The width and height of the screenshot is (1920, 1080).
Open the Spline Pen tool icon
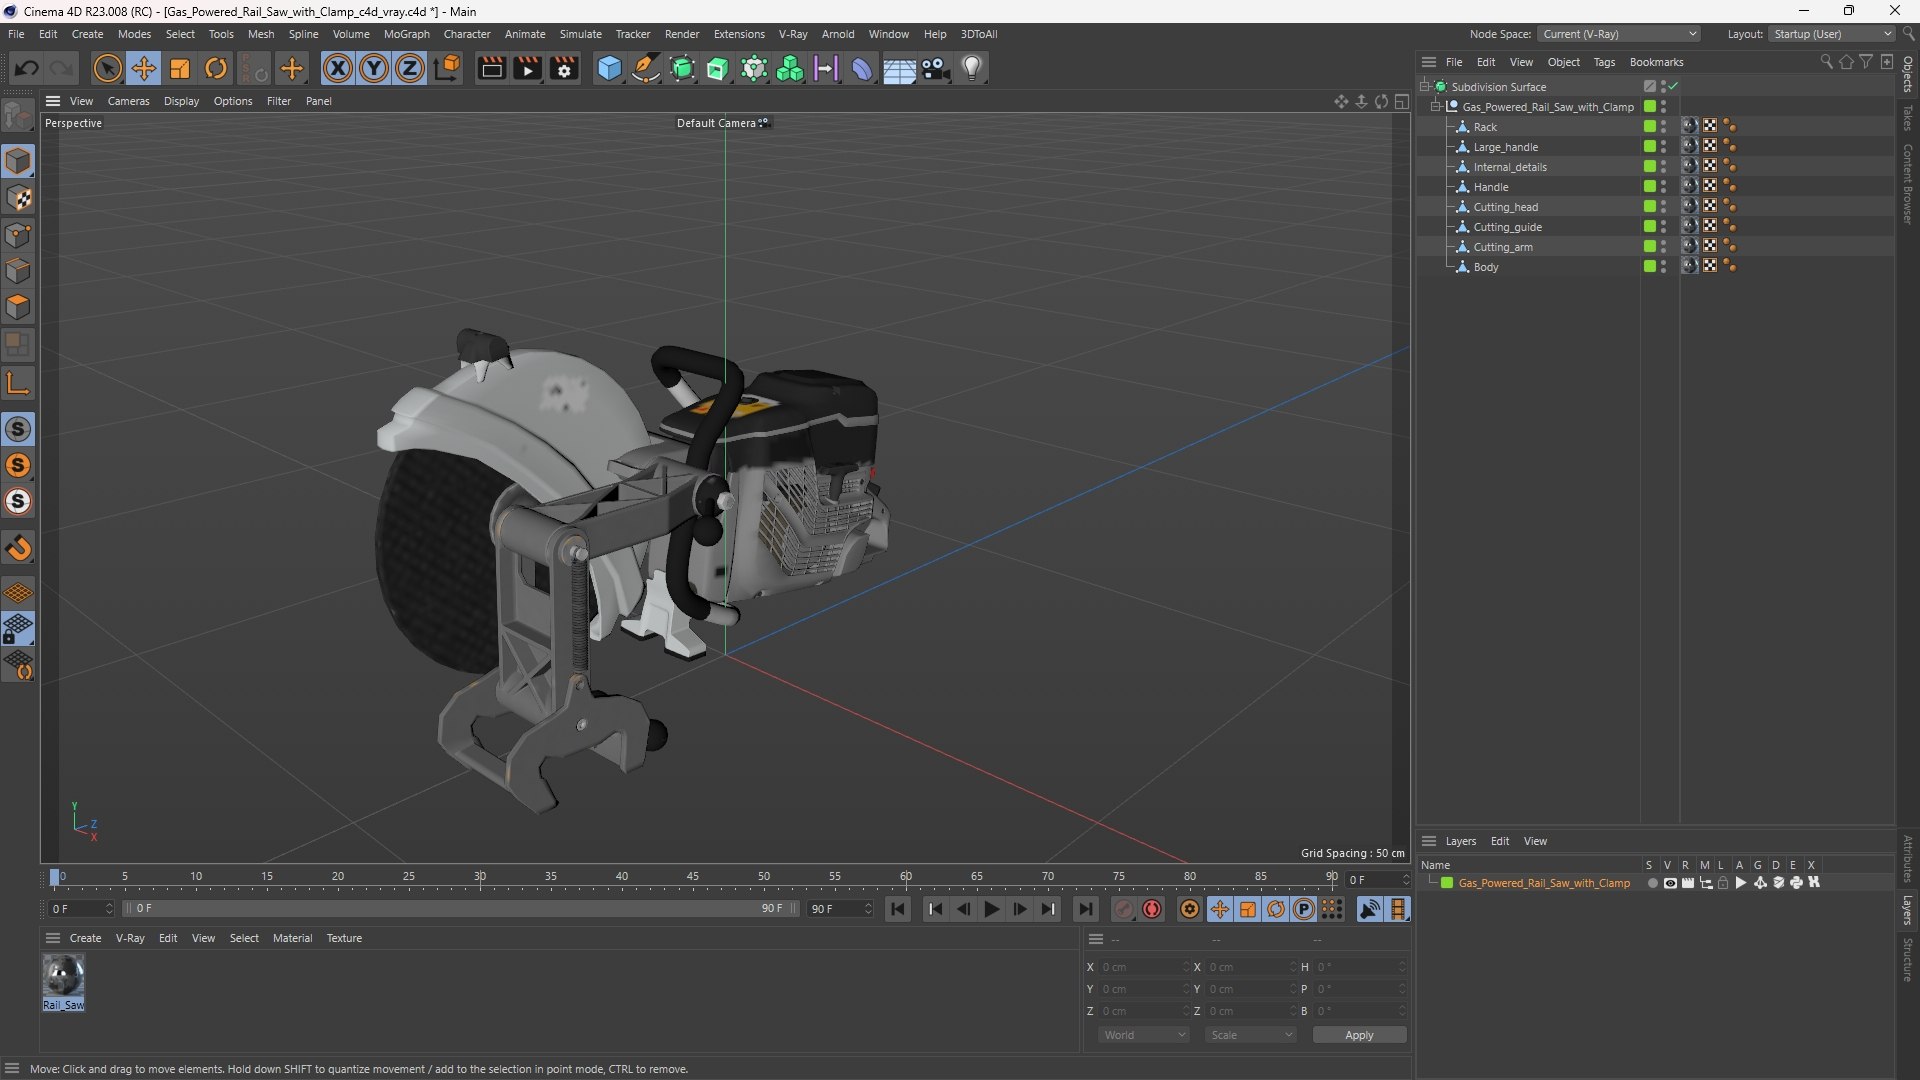pyautogui.click(x=646, y=68)
